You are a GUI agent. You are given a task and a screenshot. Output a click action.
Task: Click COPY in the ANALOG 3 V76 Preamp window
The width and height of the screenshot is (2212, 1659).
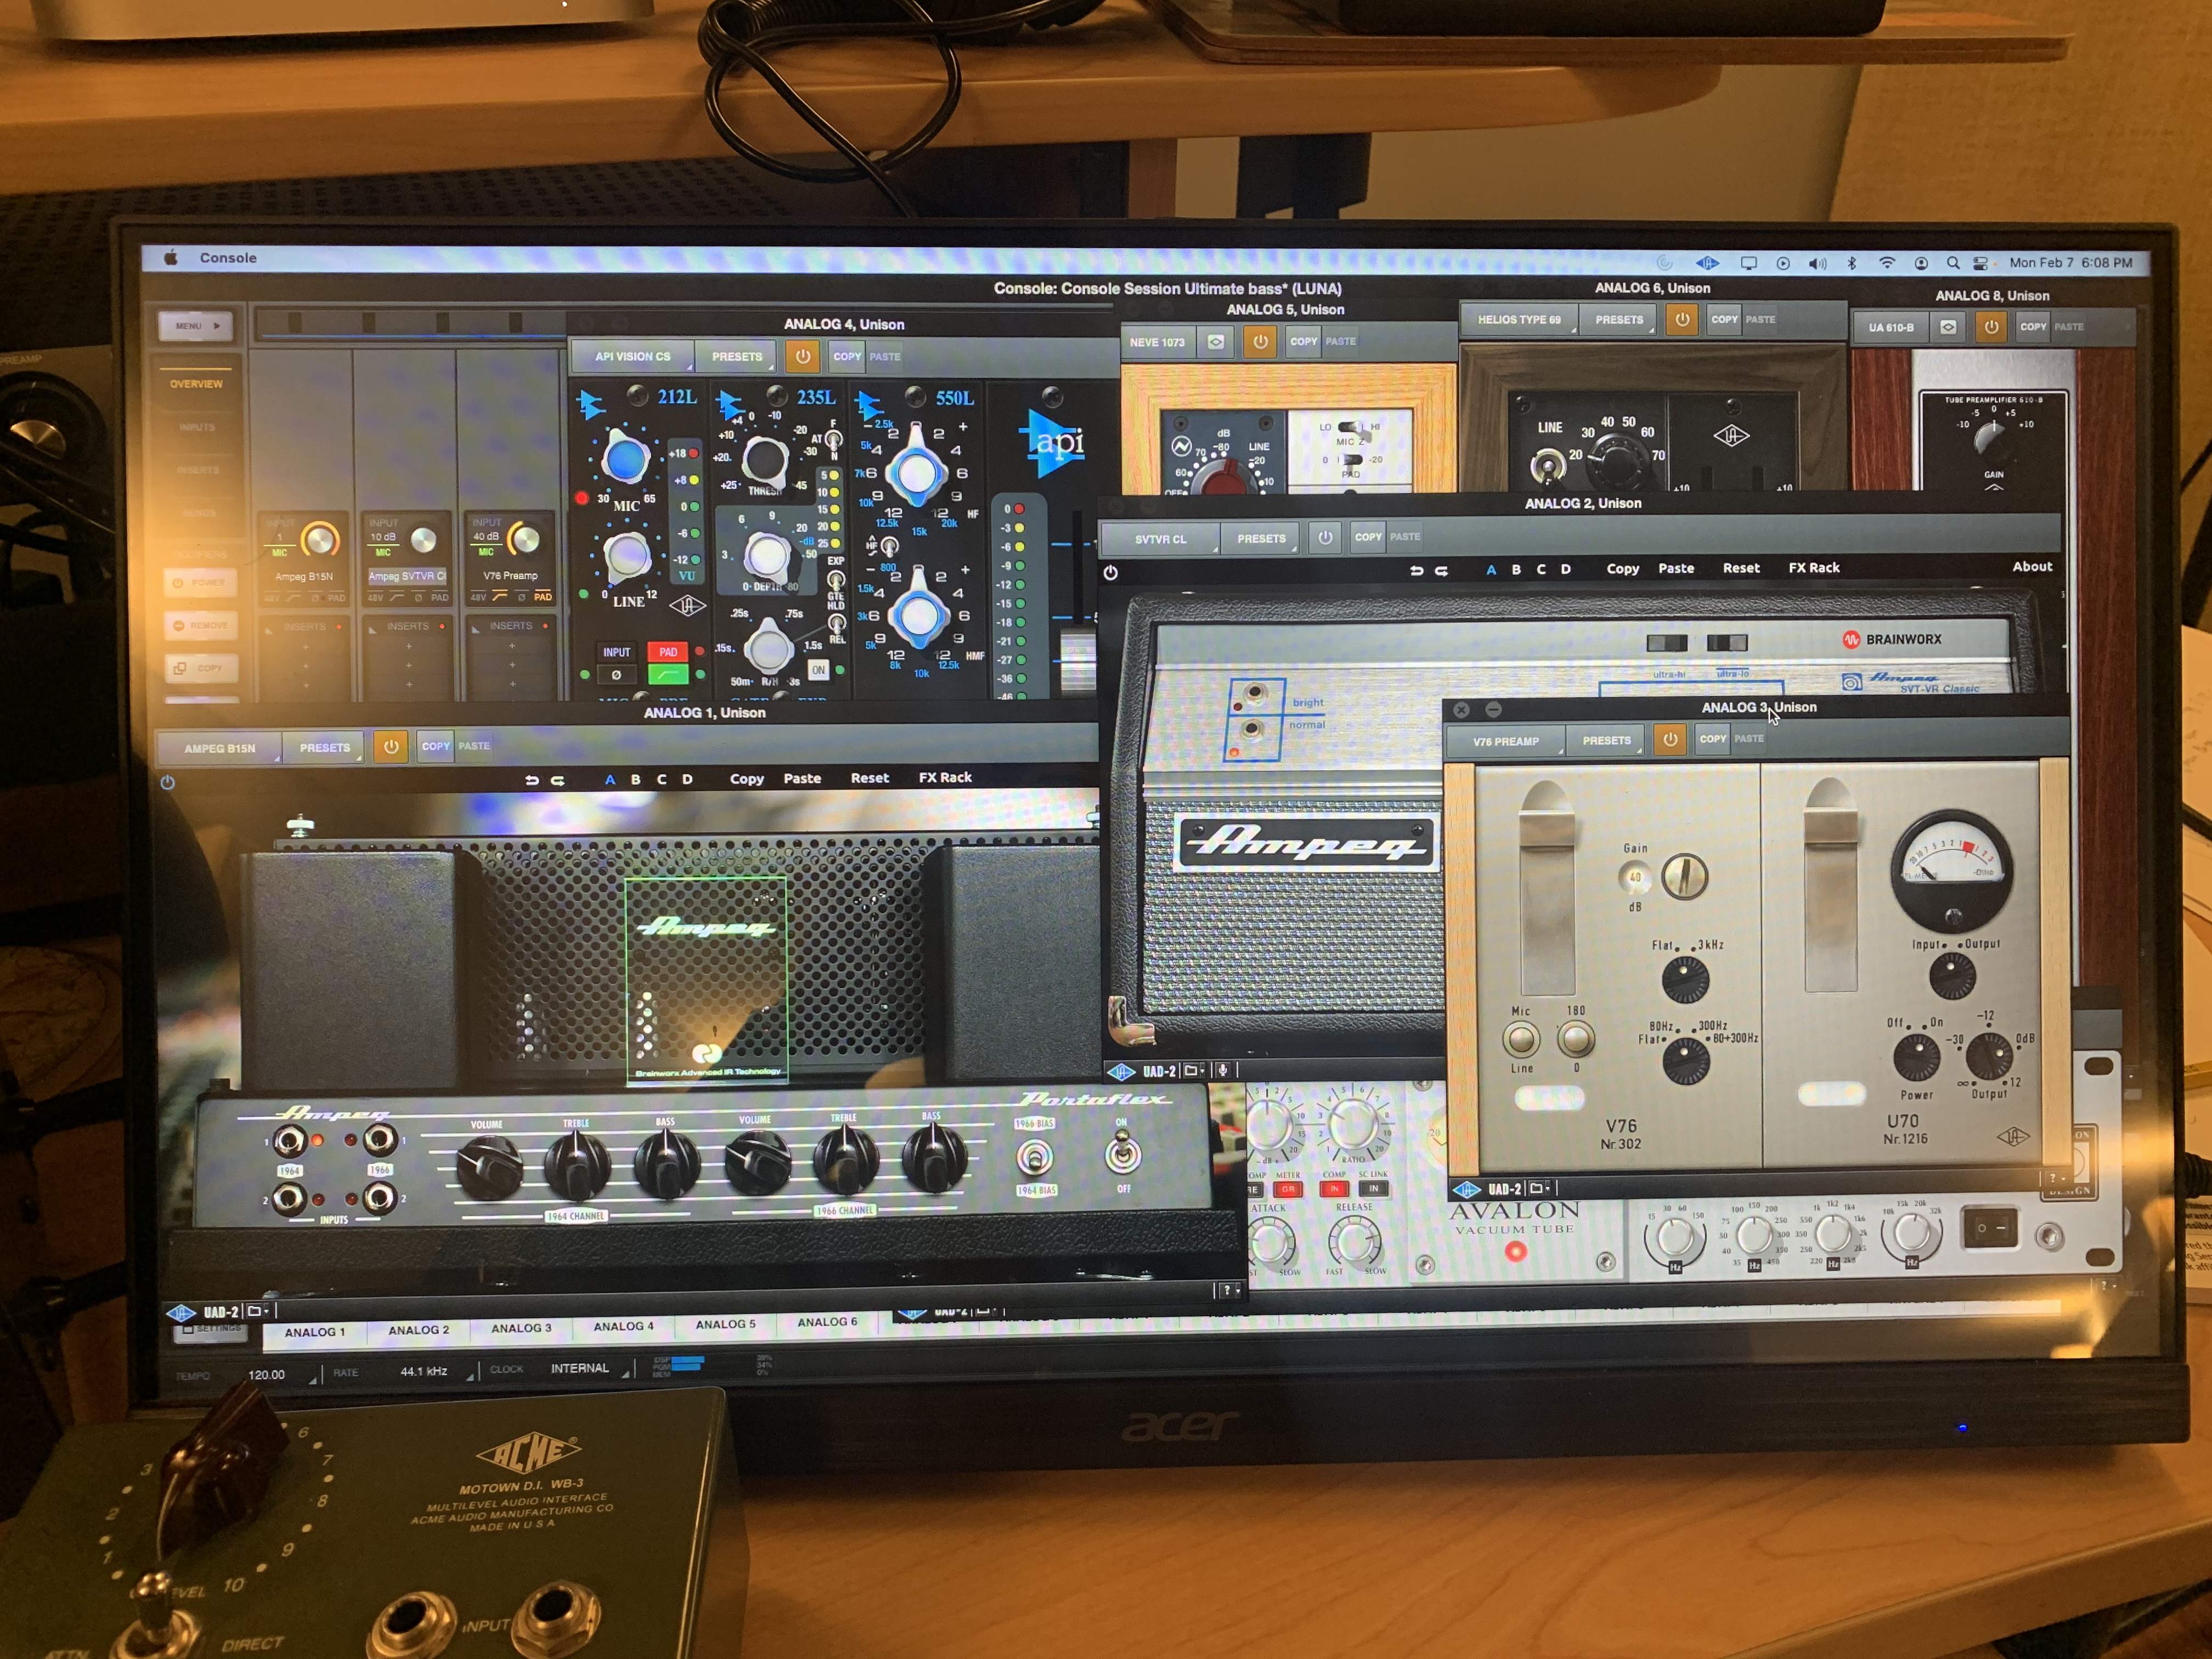pos(1713,739)
